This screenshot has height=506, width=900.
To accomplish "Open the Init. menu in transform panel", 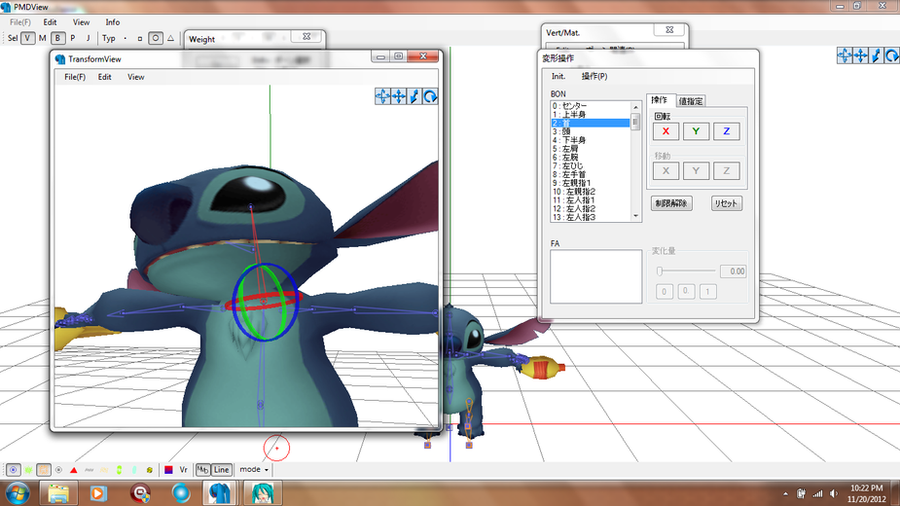I will point(558,76).
